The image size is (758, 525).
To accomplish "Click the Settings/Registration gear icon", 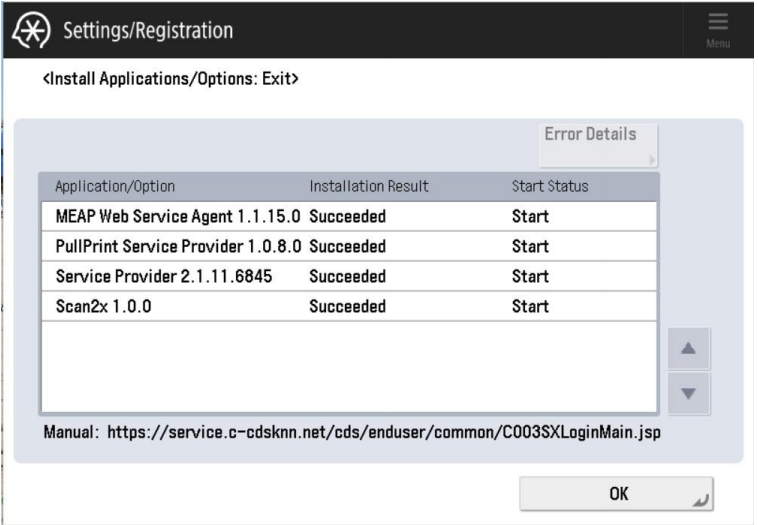I will coord(31,30).
